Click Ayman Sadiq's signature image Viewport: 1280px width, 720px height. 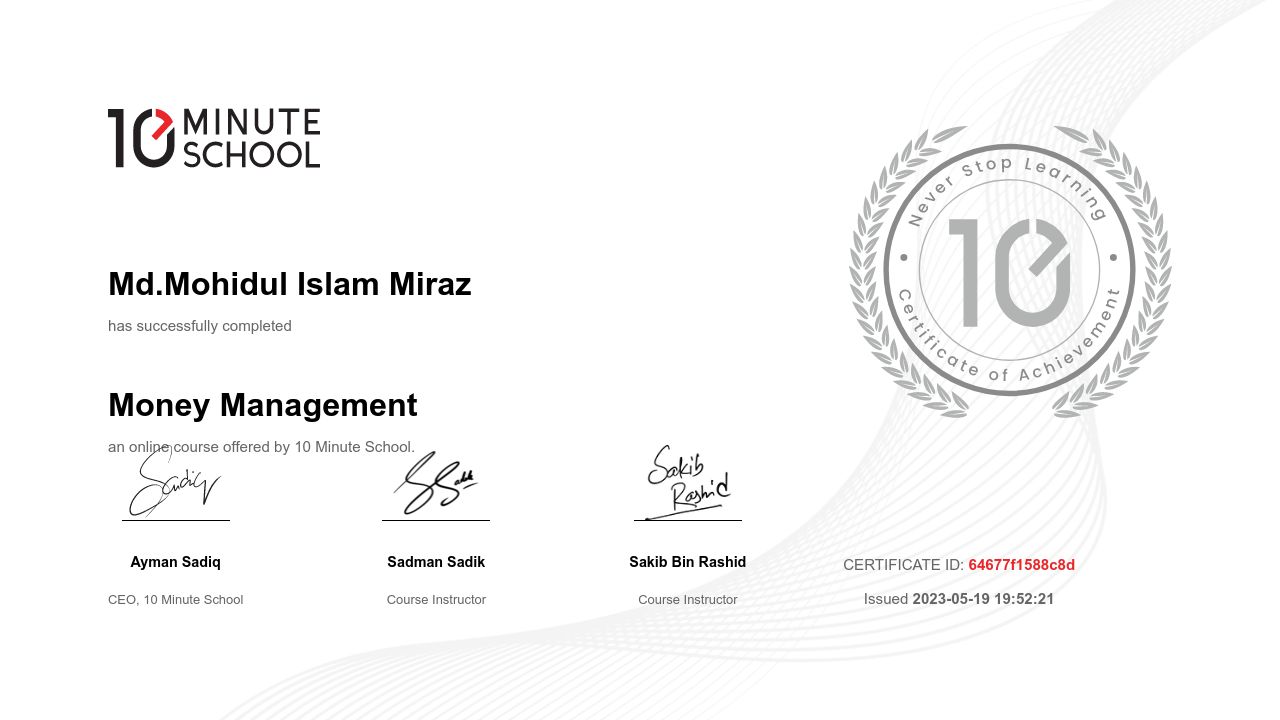(176, 482)
